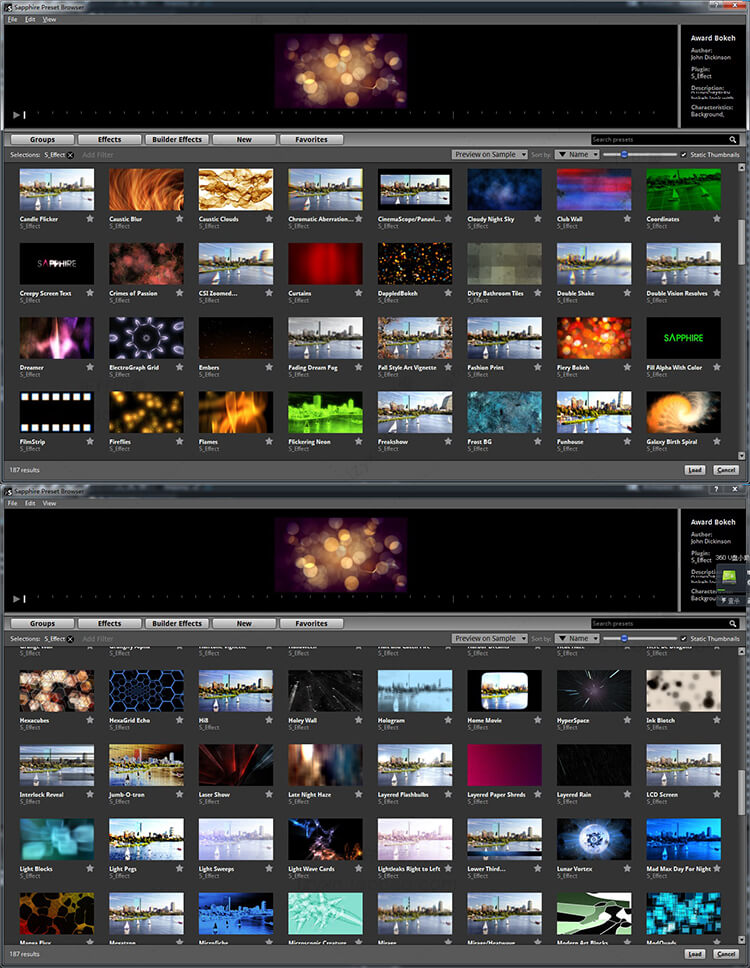Favorite the Candle Flicker preset star

(x=90, y=219)
